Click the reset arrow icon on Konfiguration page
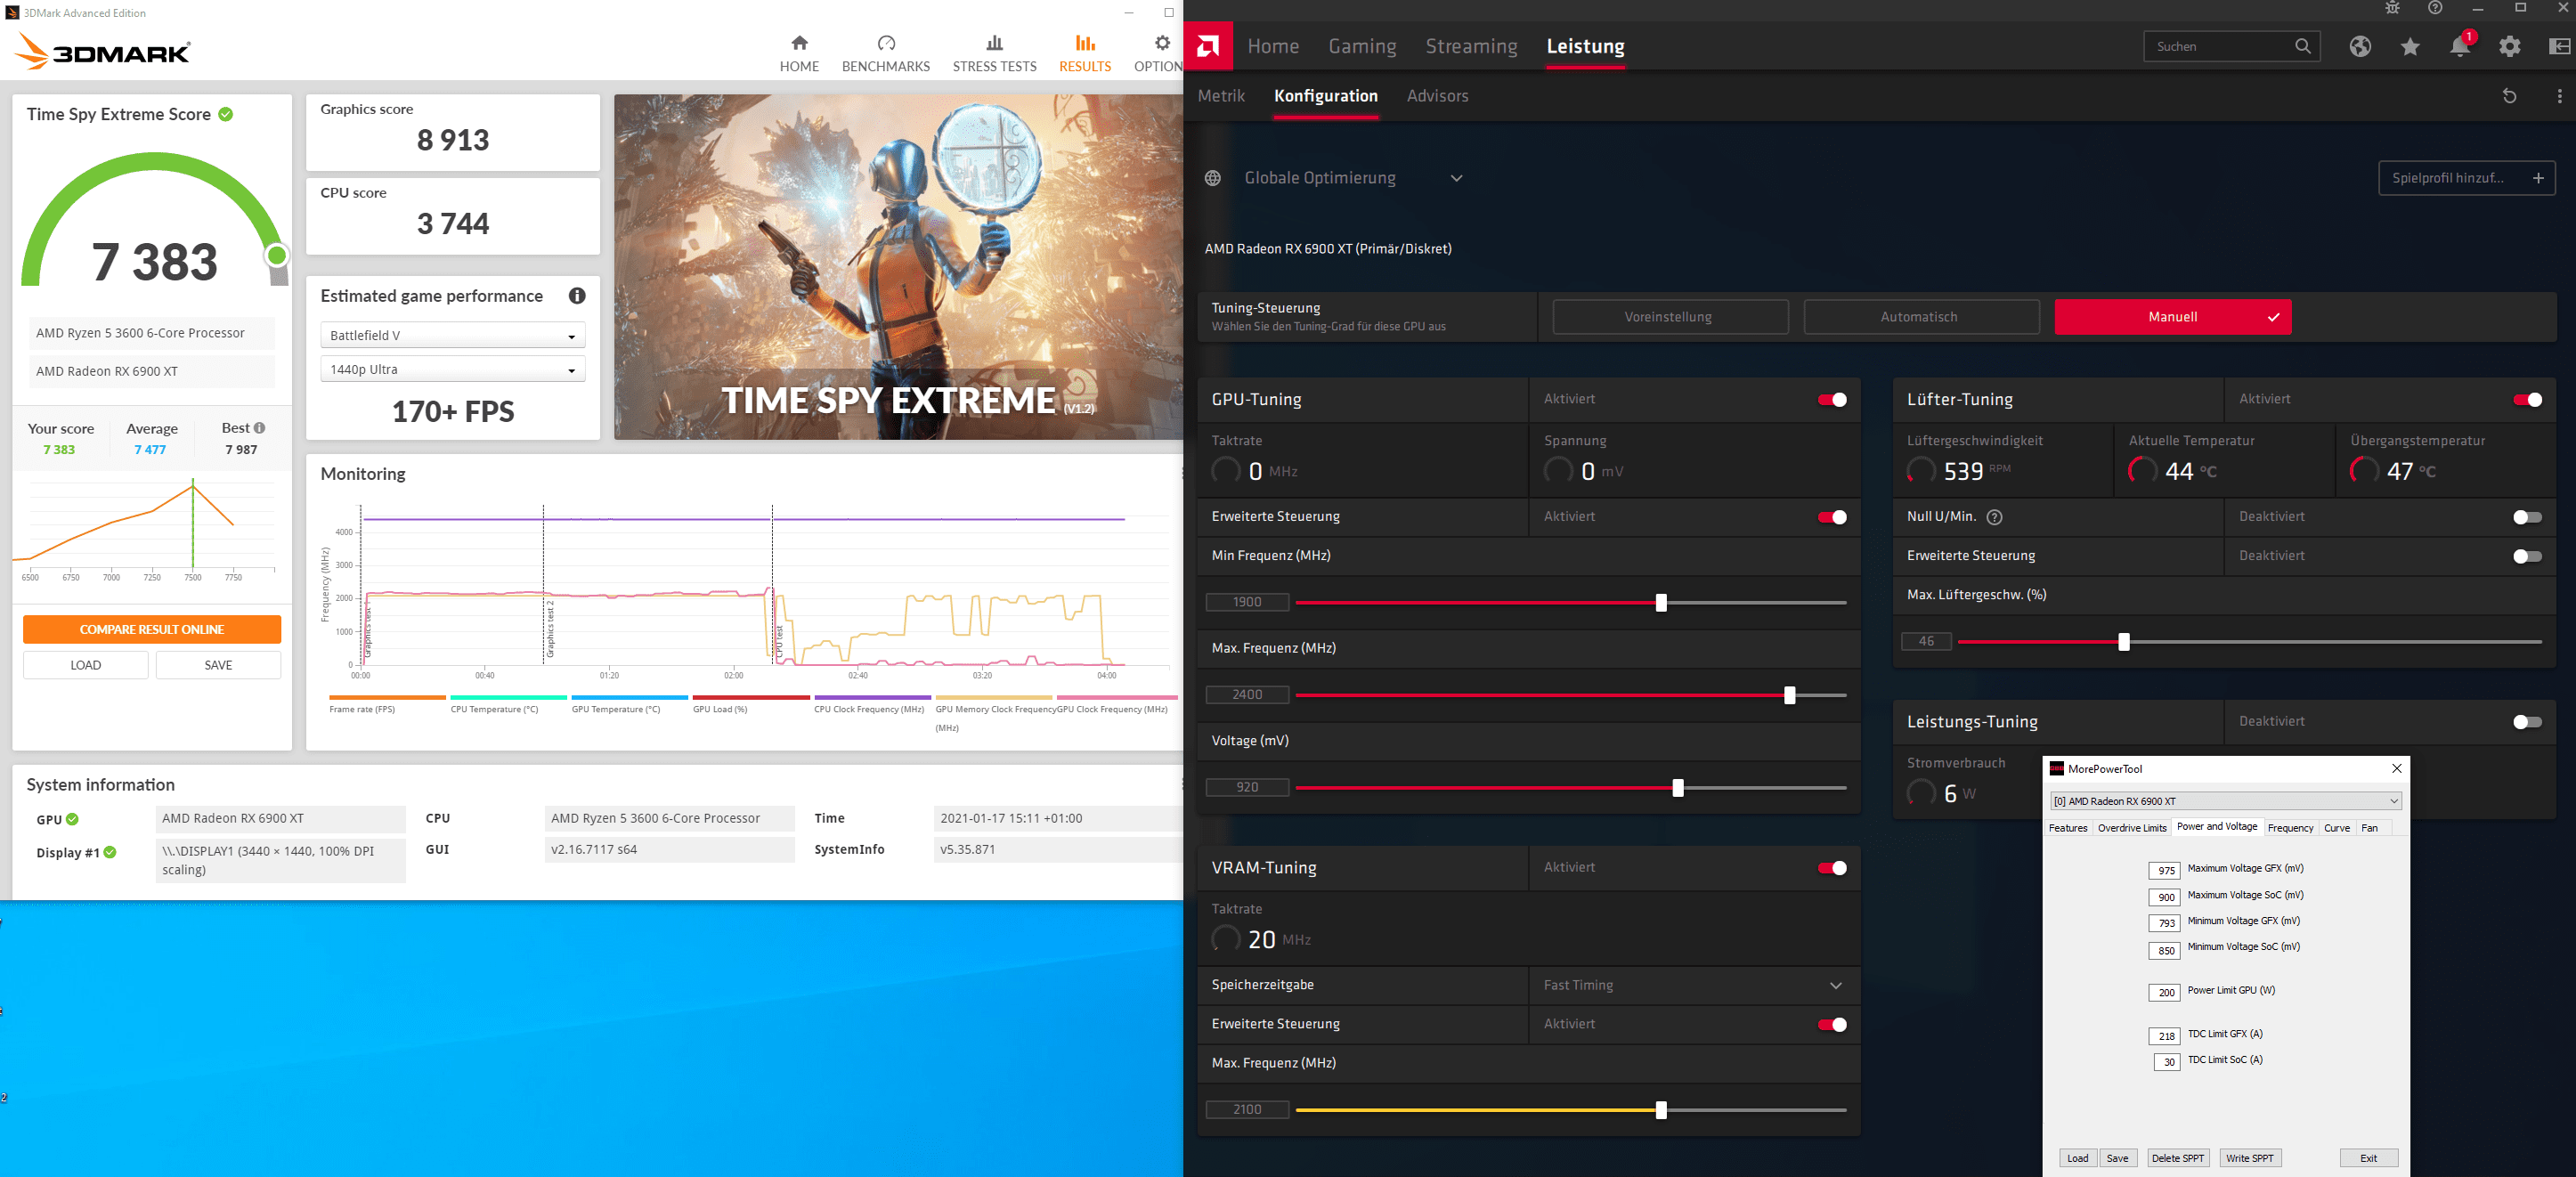Image resolution: width=2576 pixels, height=1177 pixels. click(x=2509, y=96)
